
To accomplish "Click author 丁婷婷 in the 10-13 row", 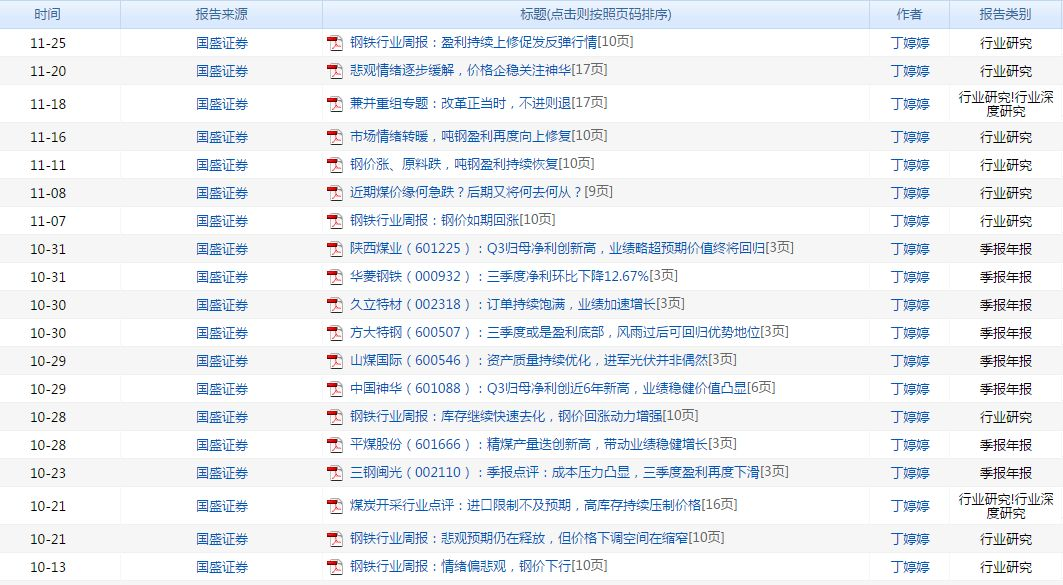I will tap(910, 567).
